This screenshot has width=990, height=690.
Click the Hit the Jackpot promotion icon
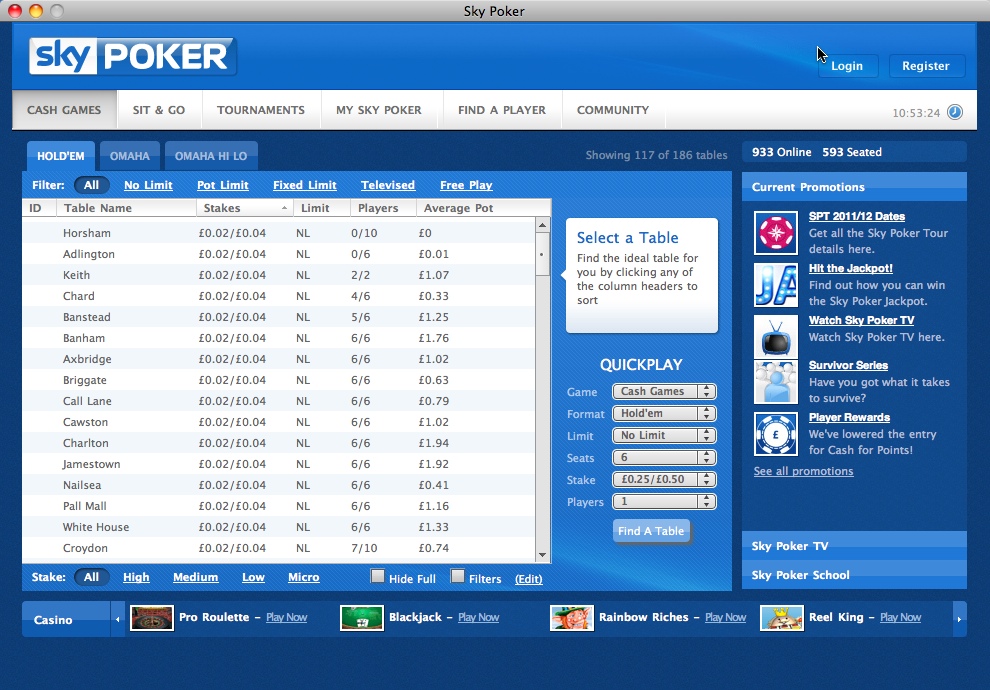coord(775,285)
